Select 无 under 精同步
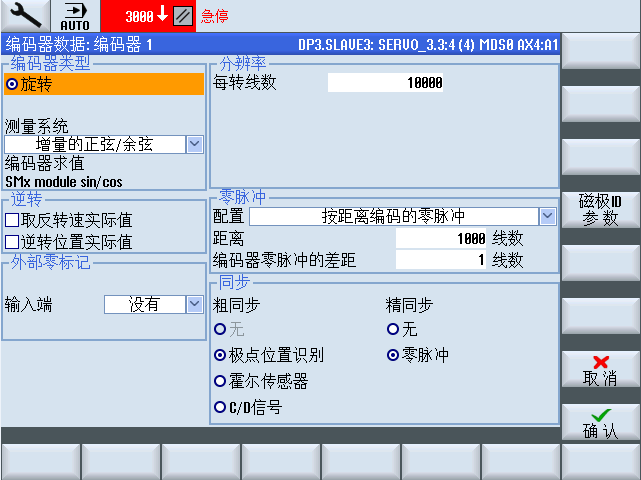This screenshot has width=641, height=480. pyautogui.click(x=392, y=329)
